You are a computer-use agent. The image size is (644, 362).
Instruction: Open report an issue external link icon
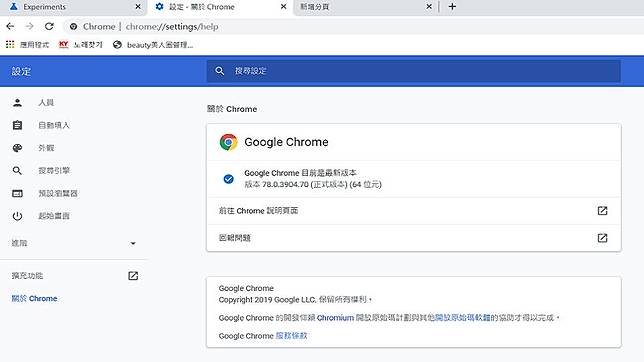(x=603, y=238)
